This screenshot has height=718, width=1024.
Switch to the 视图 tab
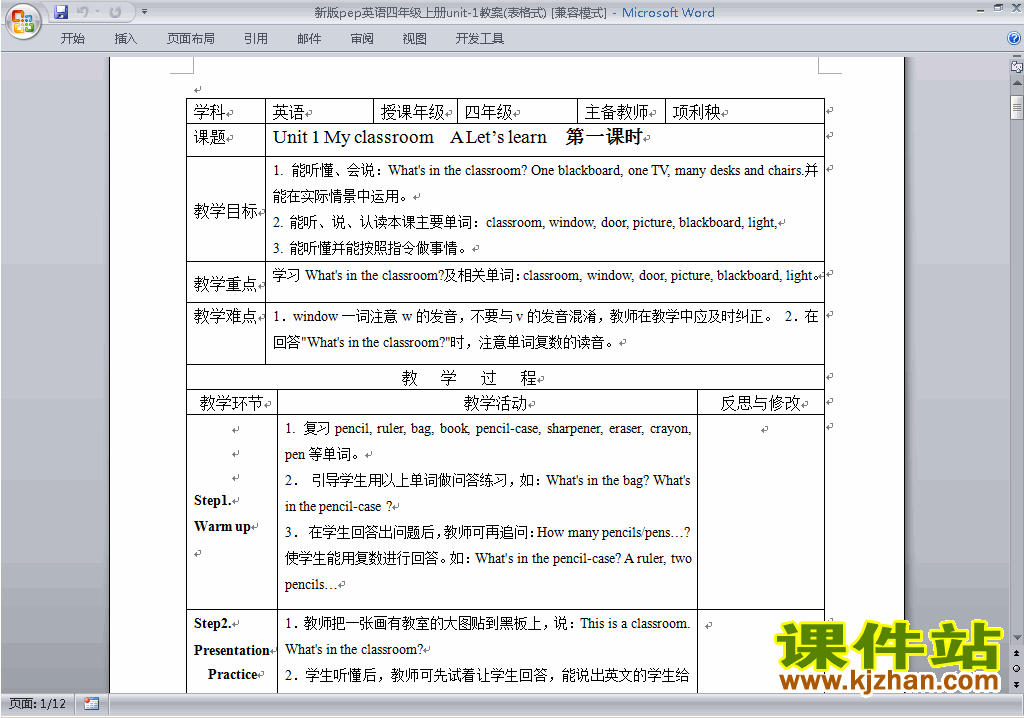415,39
